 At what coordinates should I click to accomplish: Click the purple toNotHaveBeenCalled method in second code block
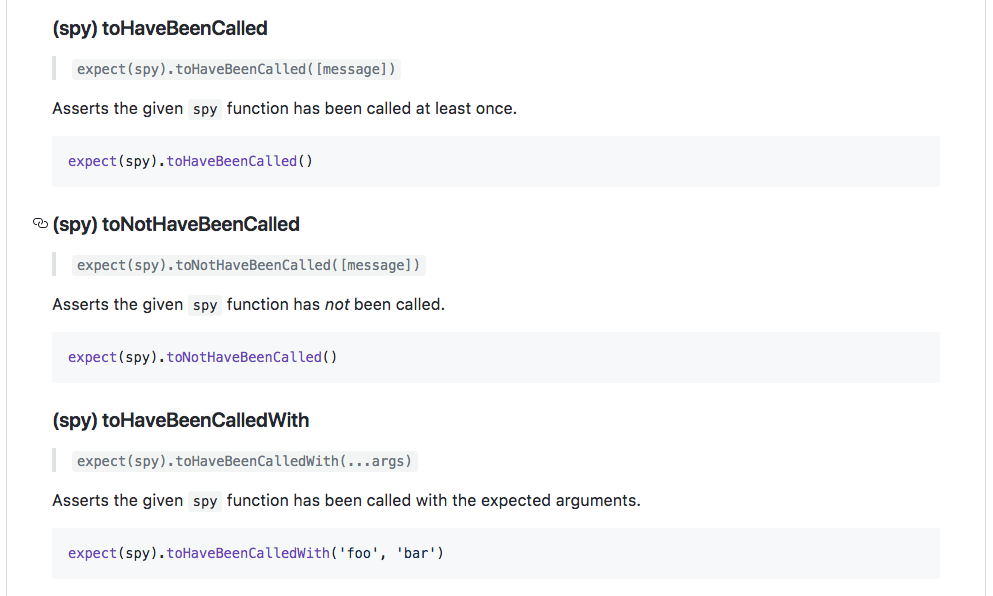pyautogui.click(x=244, y=357)
